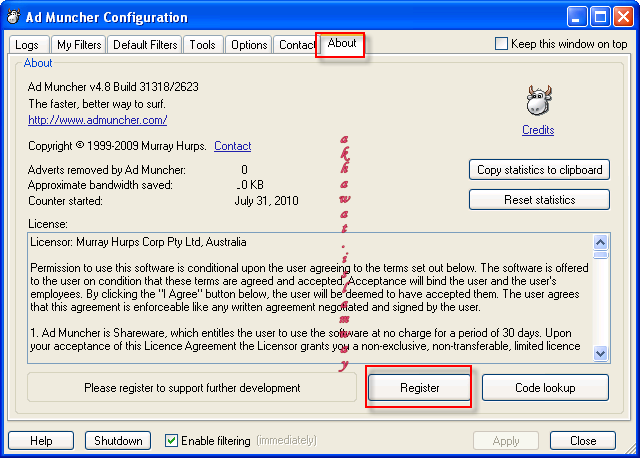Click the 'Counter started:' label
The image size is (640, 458).
coord(65,201)
